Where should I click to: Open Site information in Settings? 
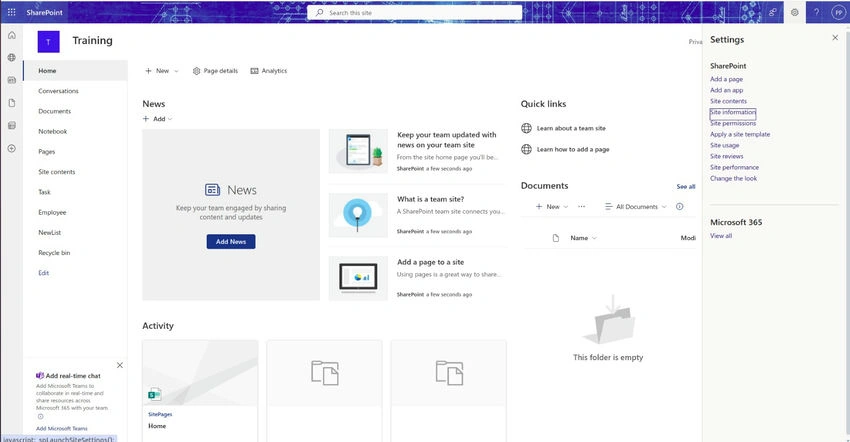tap(733, 112)
